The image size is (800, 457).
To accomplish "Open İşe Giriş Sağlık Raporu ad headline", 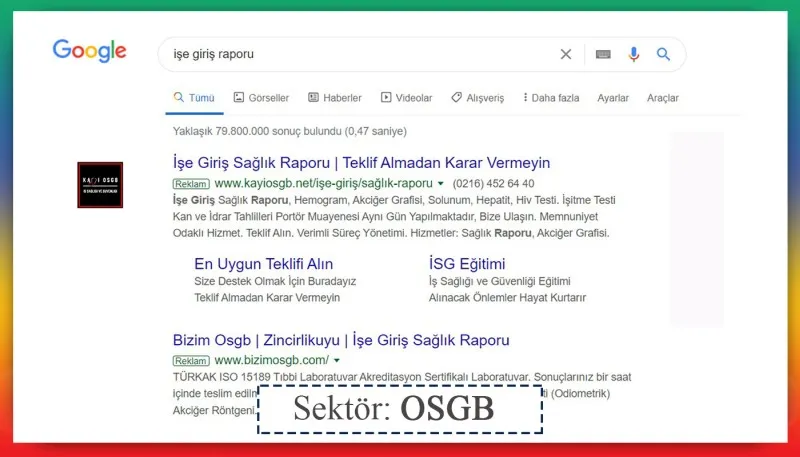I will coord(361,163).
